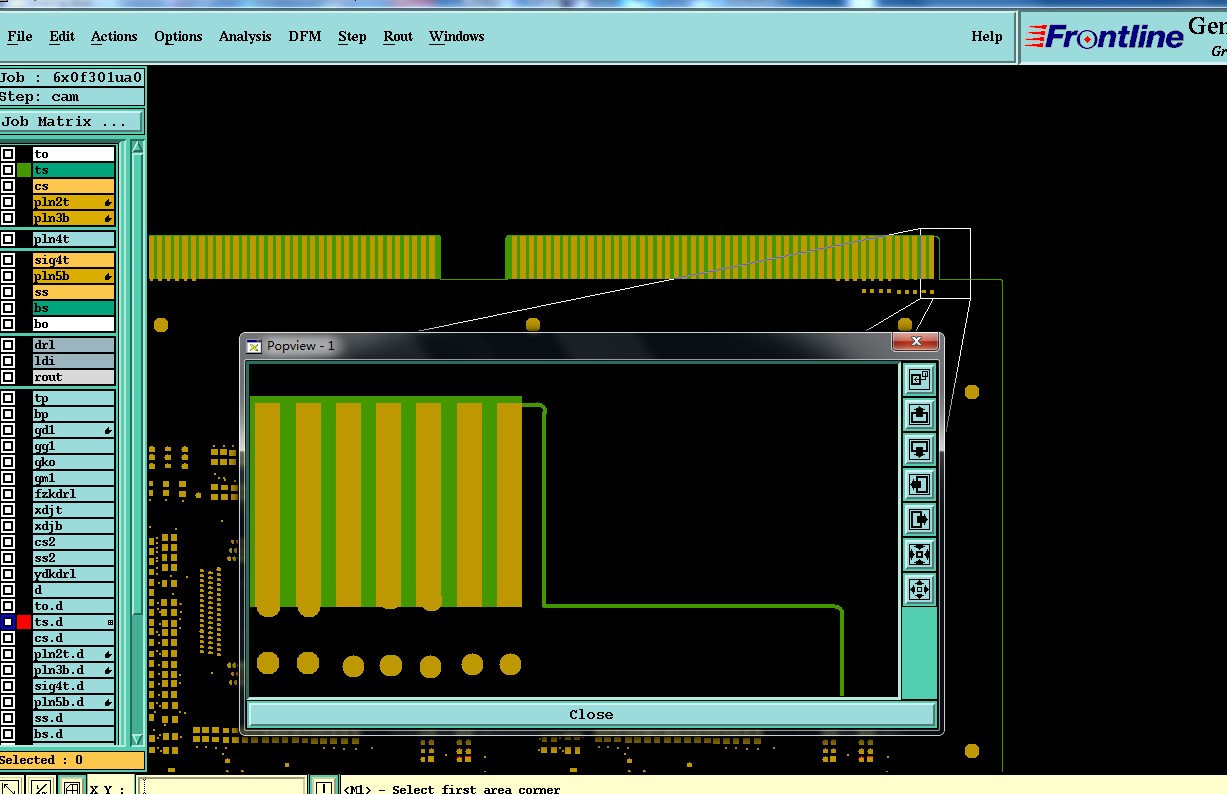Viewport: 1227px width, 794px height.
Task: Click the Step: cam label
Action: click(x=72, y=97)
